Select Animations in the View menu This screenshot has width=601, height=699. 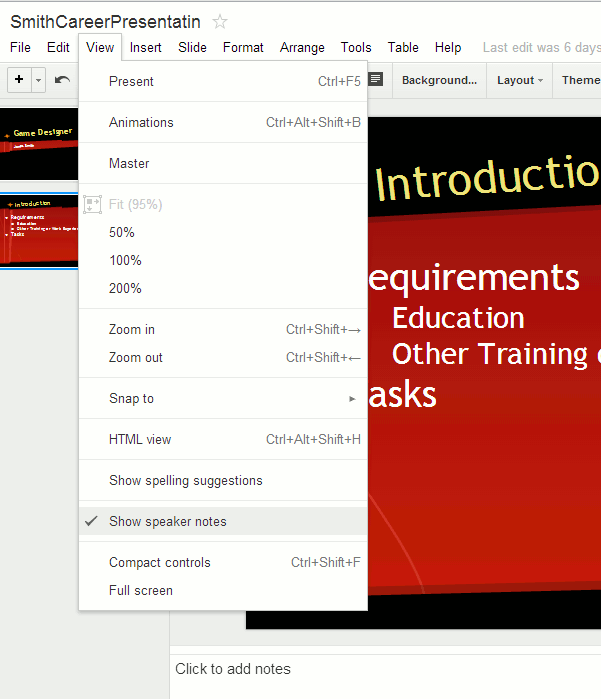click(223, 123)
